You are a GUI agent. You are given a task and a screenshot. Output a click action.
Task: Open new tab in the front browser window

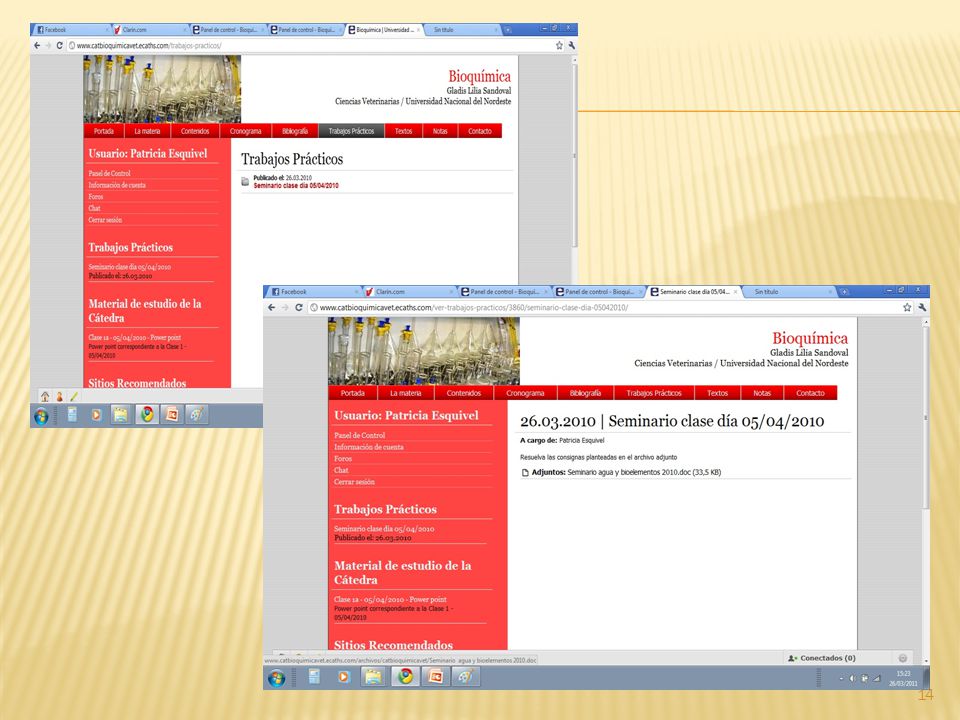click(x=844, y=292)
